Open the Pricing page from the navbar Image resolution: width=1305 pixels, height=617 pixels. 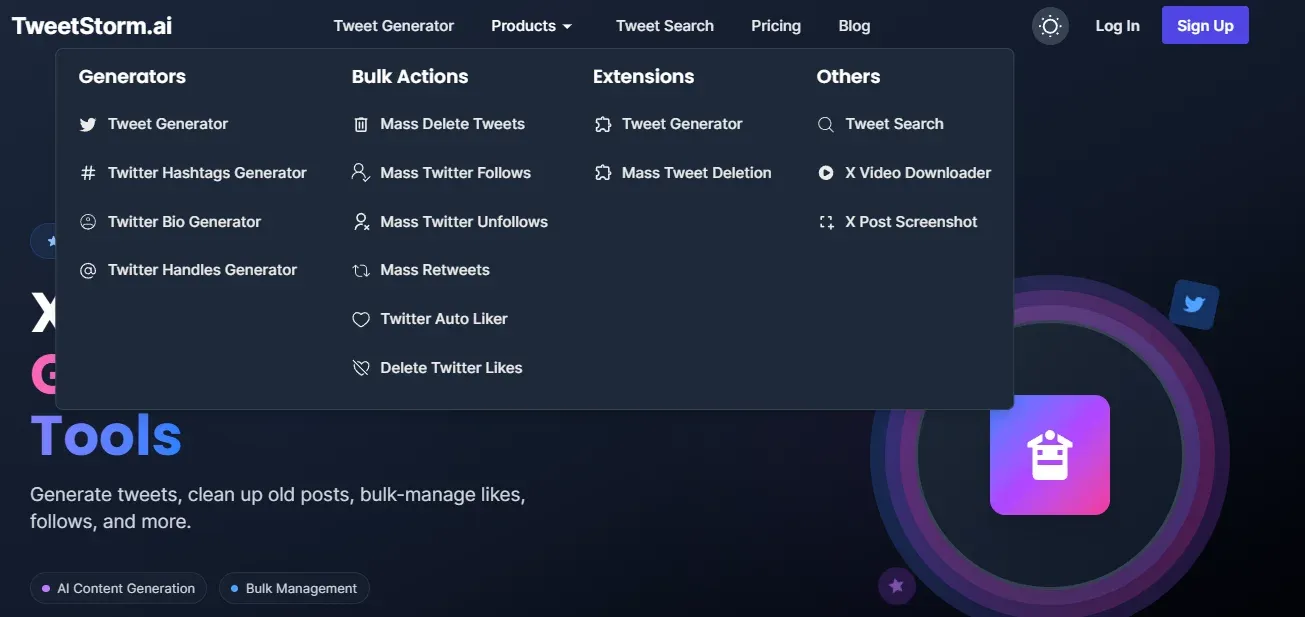coord(776,25)
